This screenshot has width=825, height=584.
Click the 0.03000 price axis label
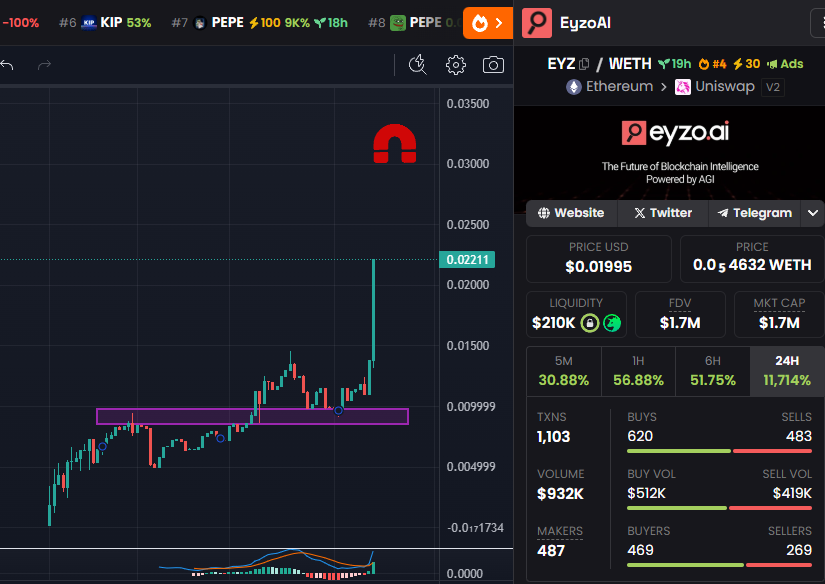[x=468, y=164]
